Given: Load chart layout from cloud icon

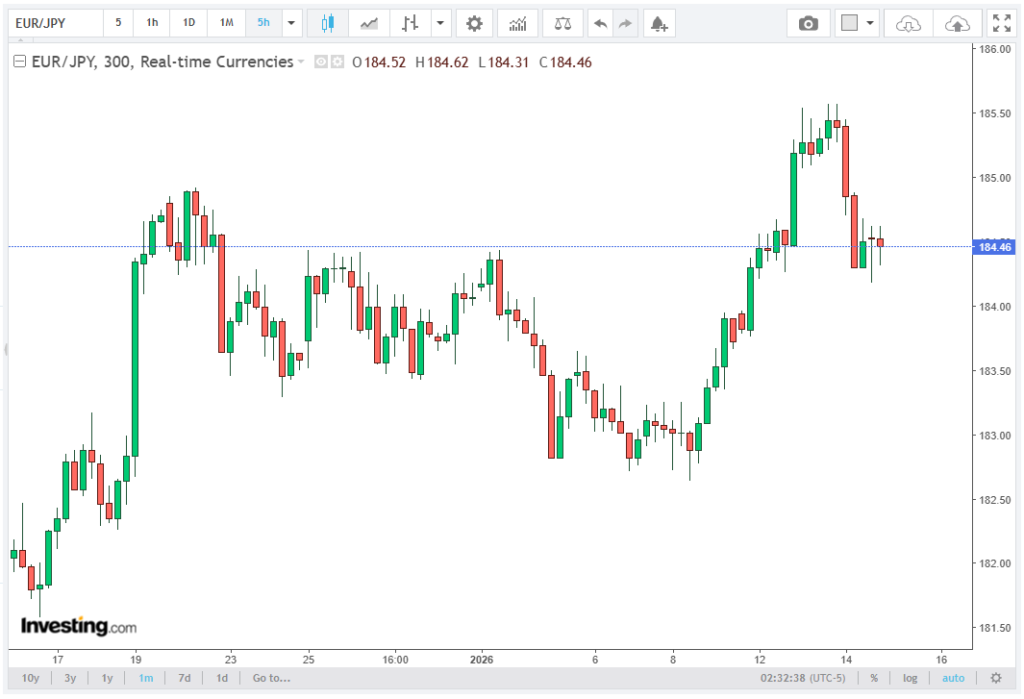Looking at the screenshot, I should 908,23.
